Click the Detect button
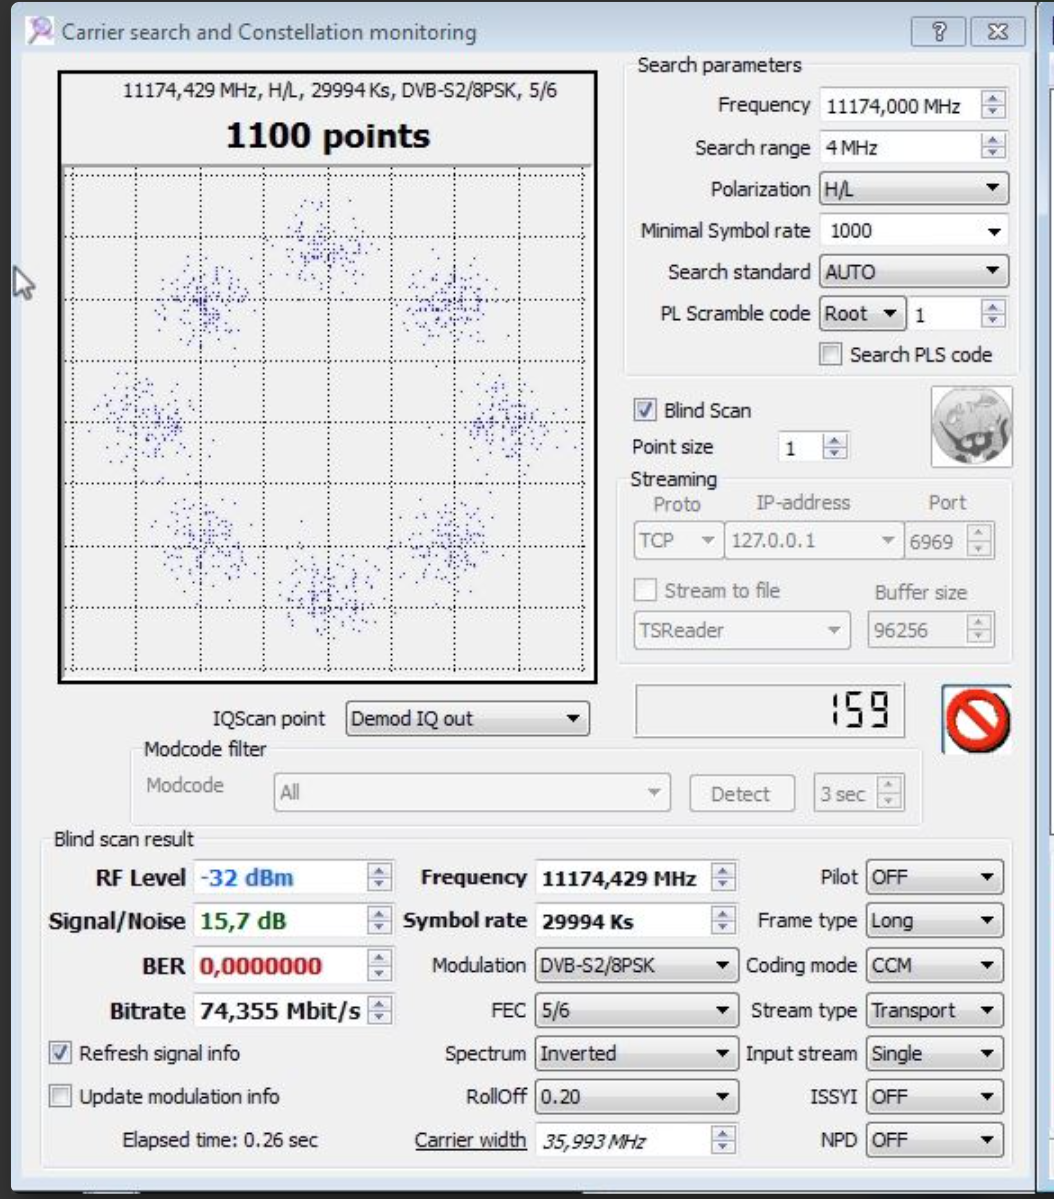1054x1199 pixels. 741,794
